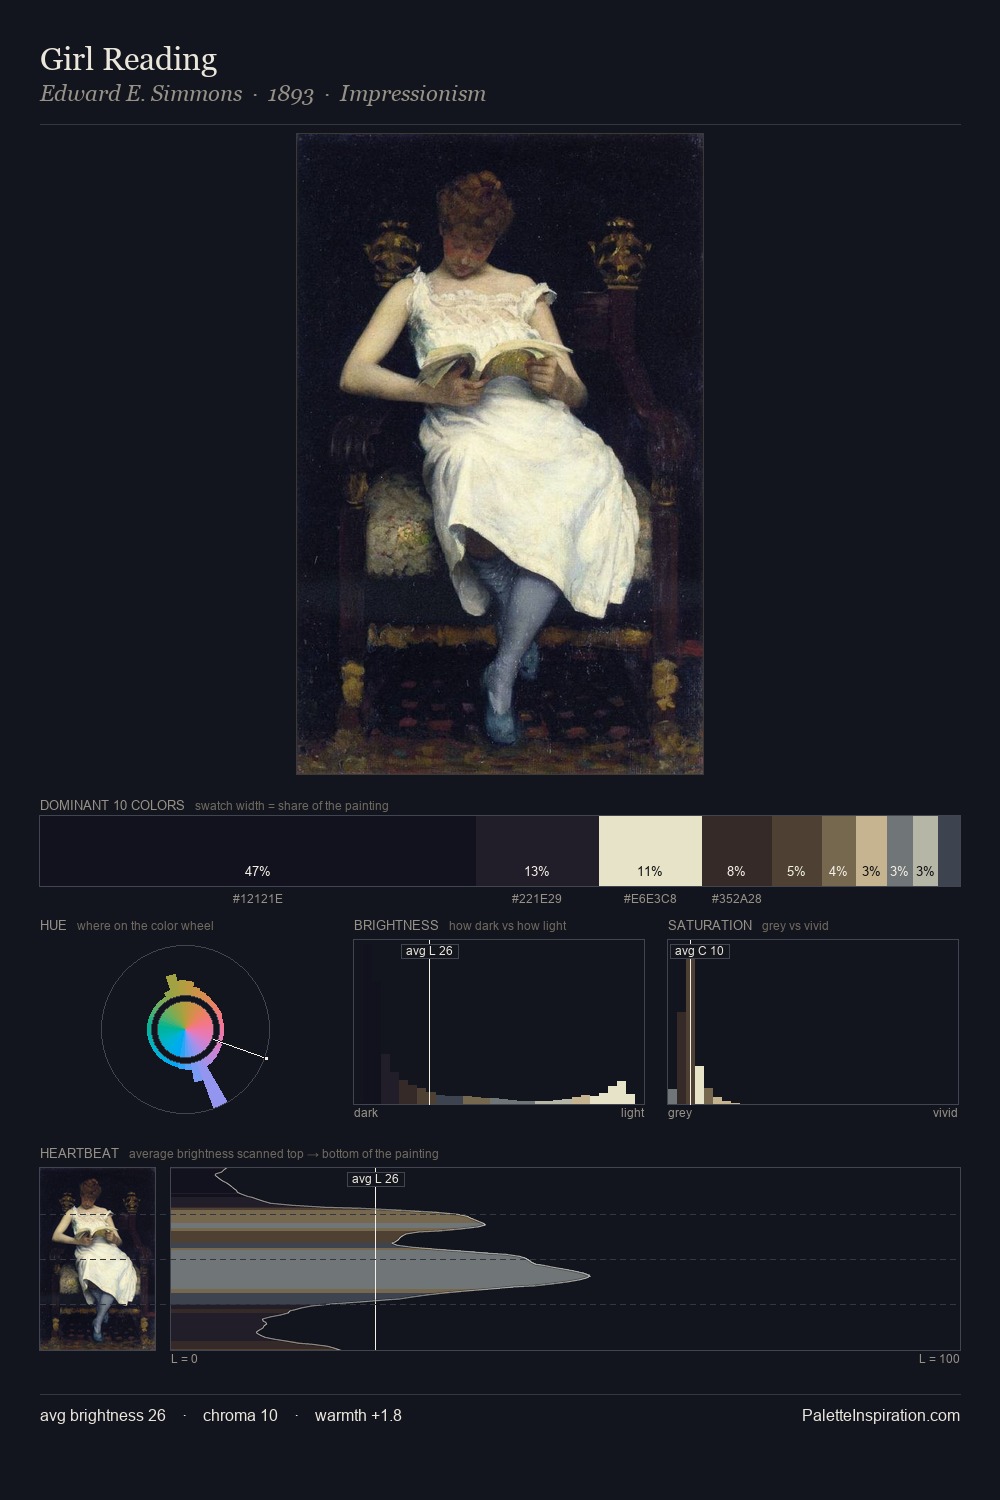This screenshot has width=1000, height=1500.
Task: Click the 'grey' saturation axis label
Action: point(680,1113)
